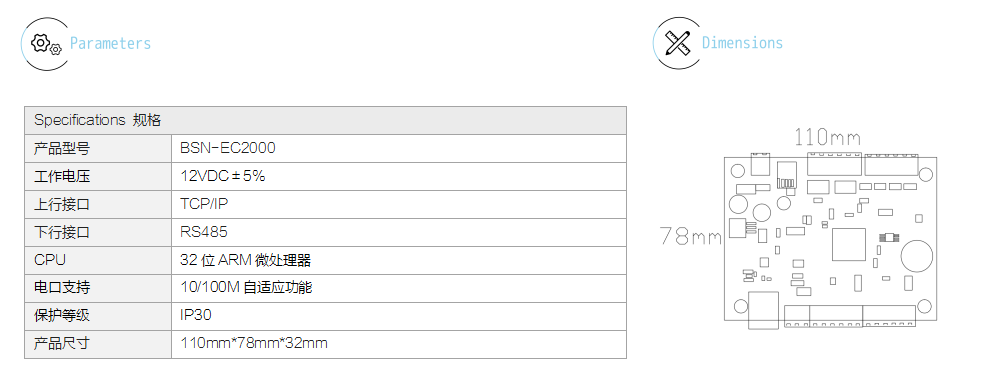
Task: Click the 110mm*78mm*32mm size cell
Action: 399,344
